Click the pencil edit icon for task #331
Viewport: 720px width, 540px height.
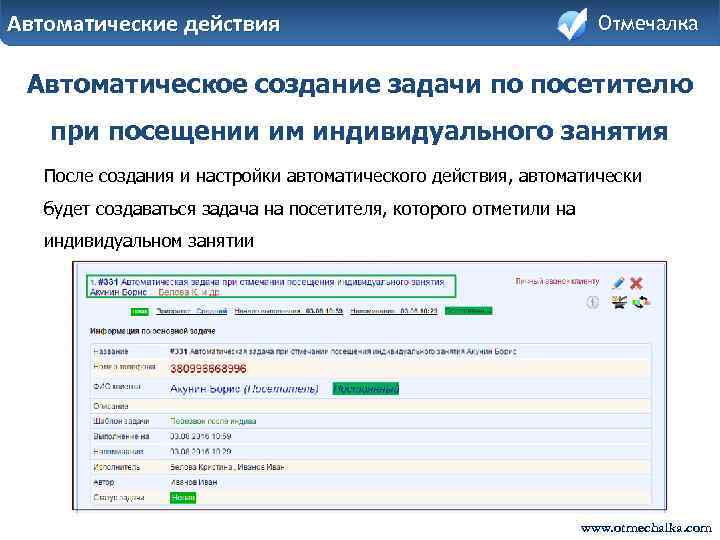(619, 283)
